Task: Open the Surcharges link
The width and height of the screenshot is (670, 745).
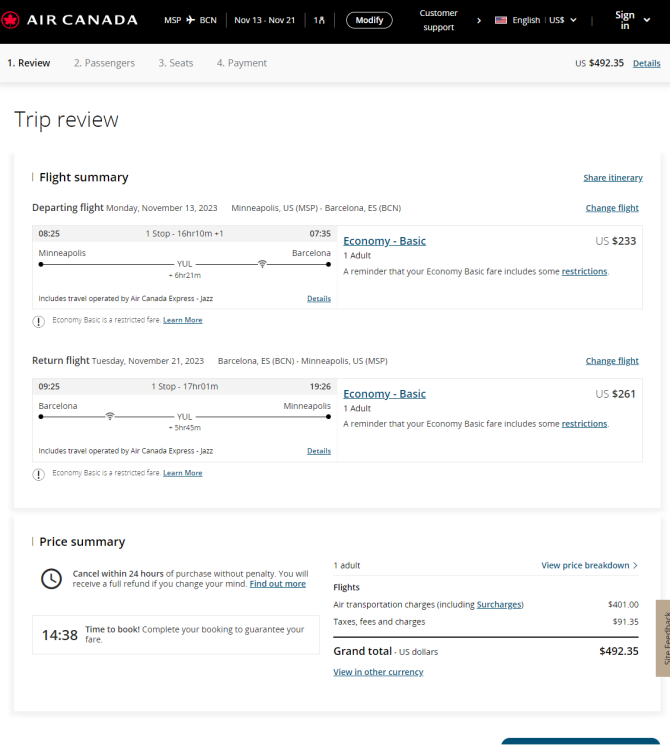Action: tap(499, 604)
